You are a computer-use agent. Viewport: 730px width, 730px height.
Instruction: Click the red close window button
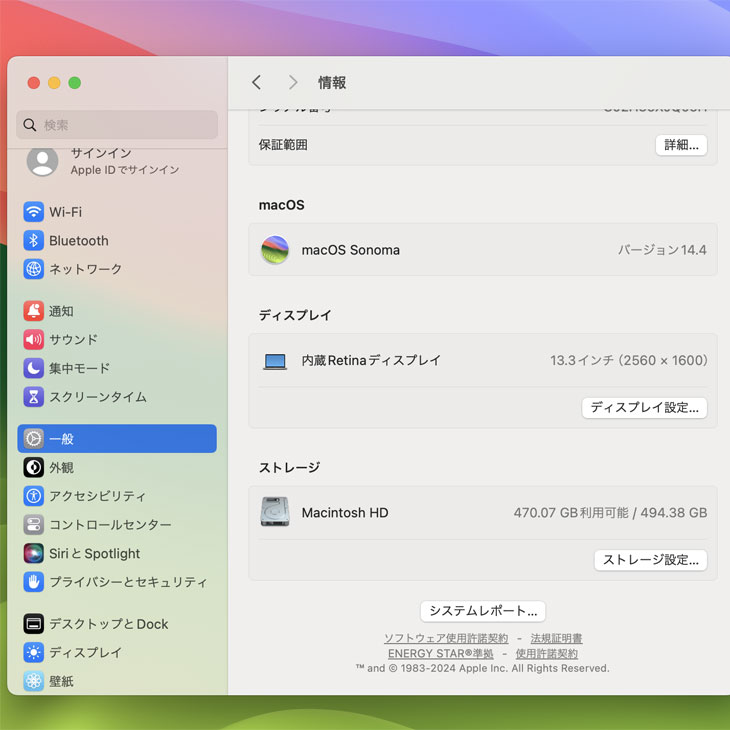(34, 83)
